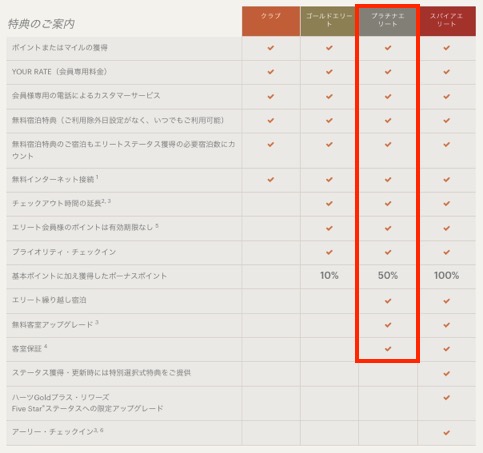Click スパイアエリート checkmark for ハーツGoldプラス row
Viewport: 483px width, 453px height.
[446, 397]
